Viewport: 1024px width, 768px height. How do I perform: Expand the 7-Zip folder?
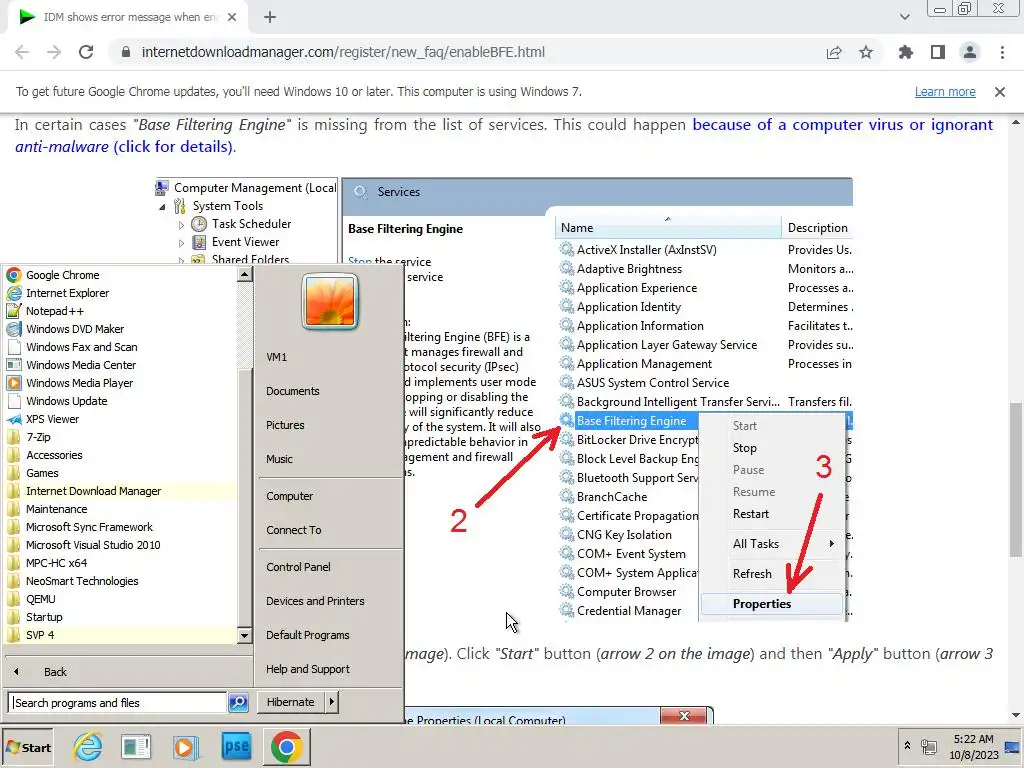[x=39, y=437]
